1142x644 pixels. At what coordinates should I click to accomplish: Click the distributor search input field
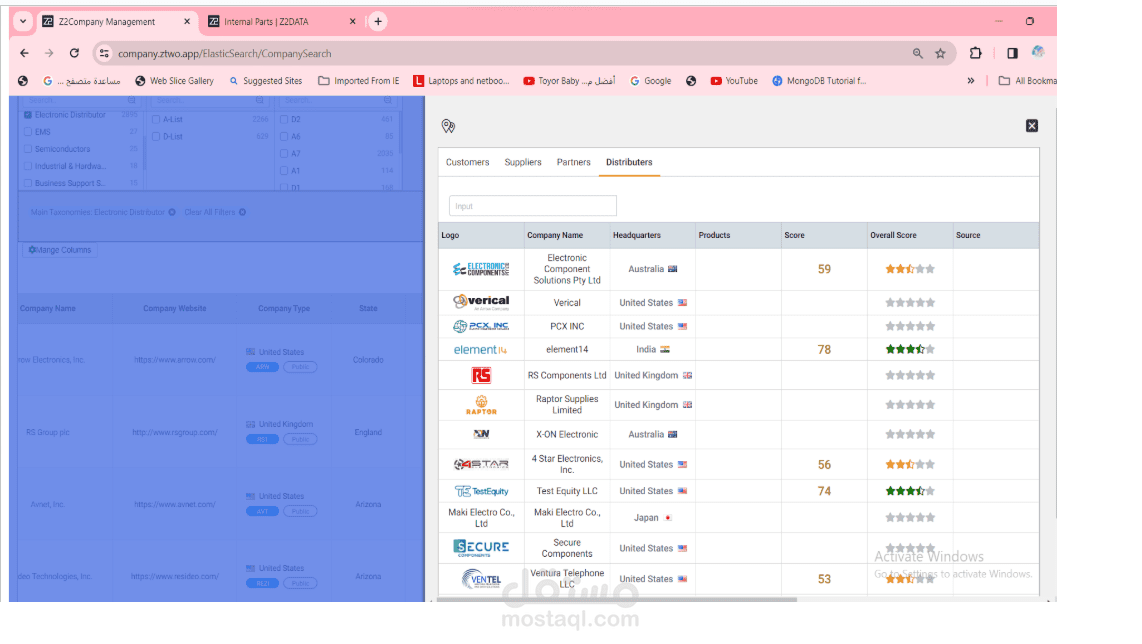[x=532, y=206]
